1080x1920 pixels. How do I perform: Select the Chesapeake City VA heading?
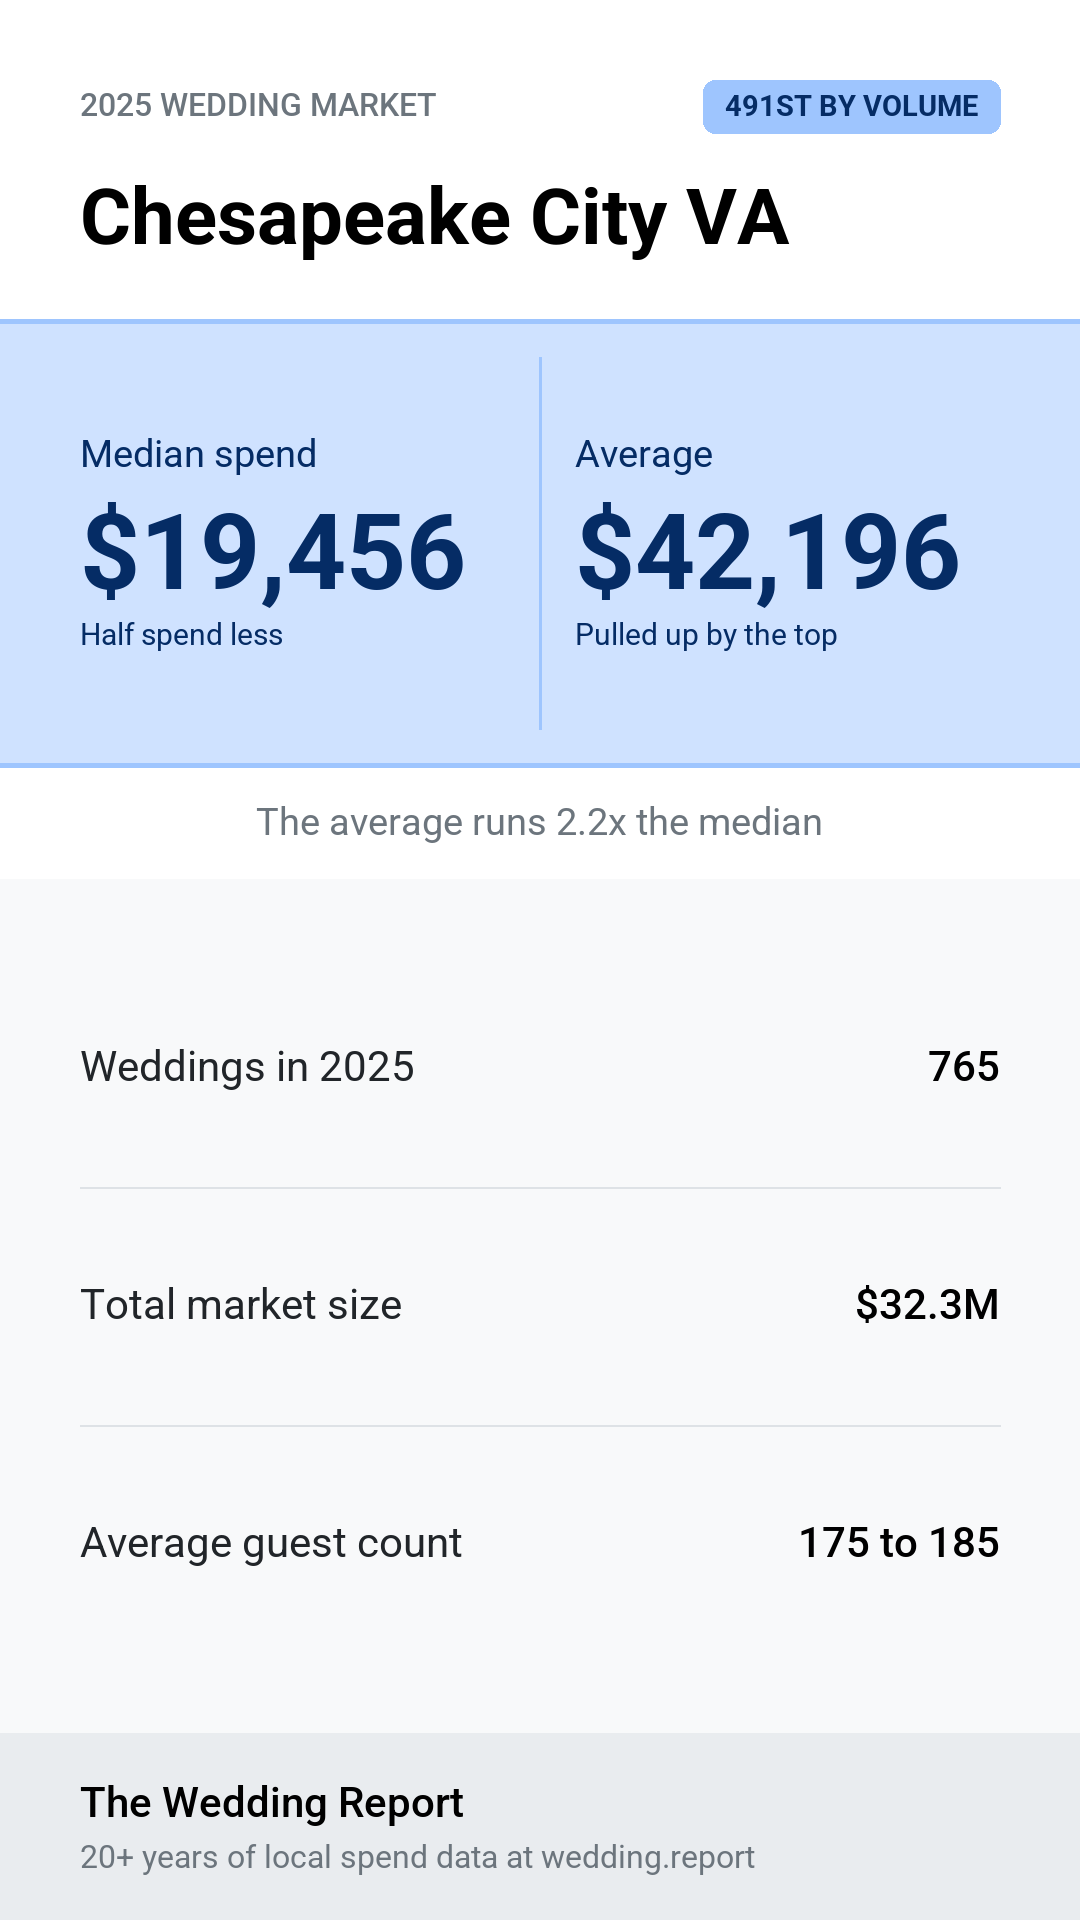[435, 219]
